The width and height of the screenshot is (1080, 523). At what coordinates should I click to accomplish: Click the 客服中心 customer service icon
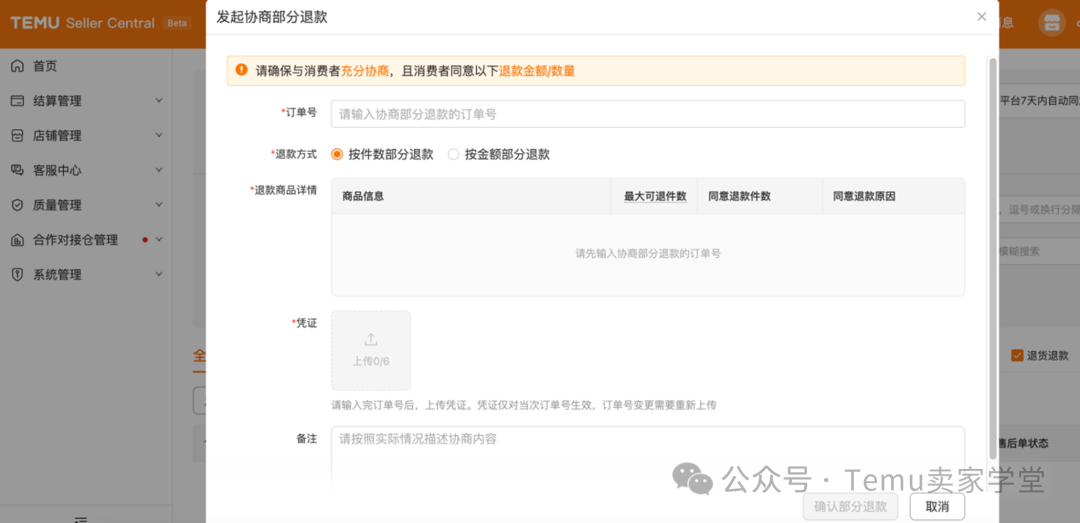[x=17, y=170]
